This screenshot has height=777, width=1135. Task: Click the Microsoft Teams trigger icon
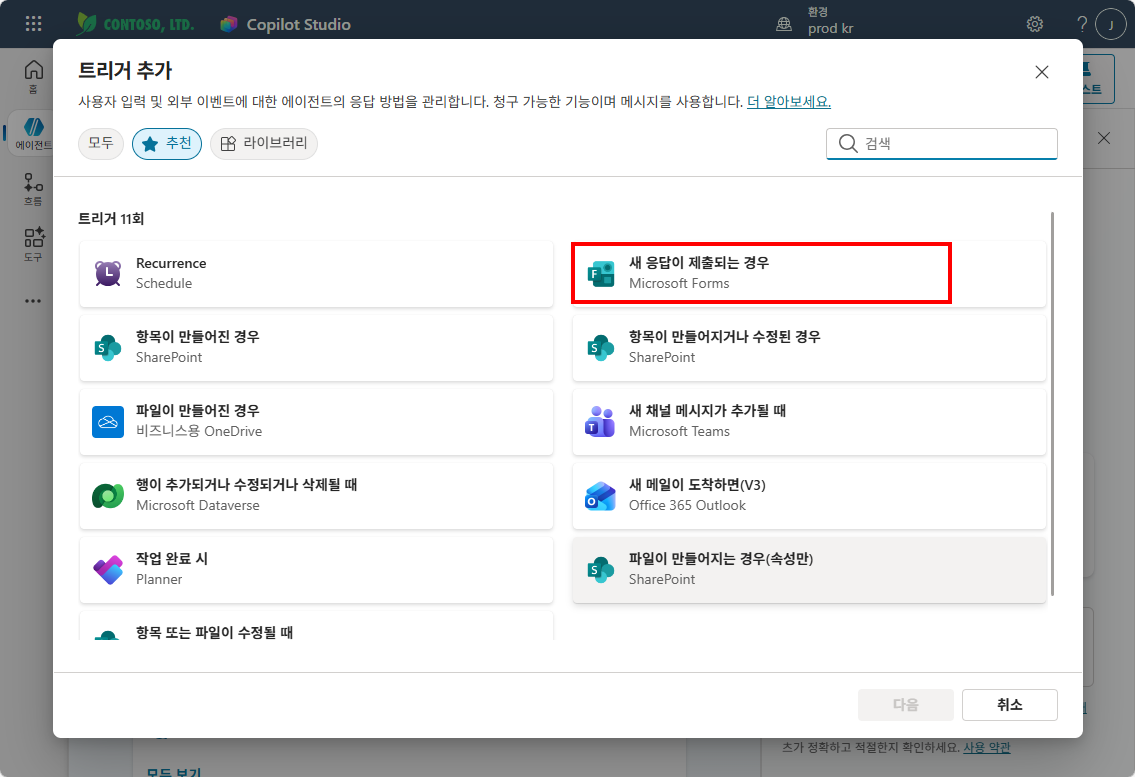click(601, 421)
